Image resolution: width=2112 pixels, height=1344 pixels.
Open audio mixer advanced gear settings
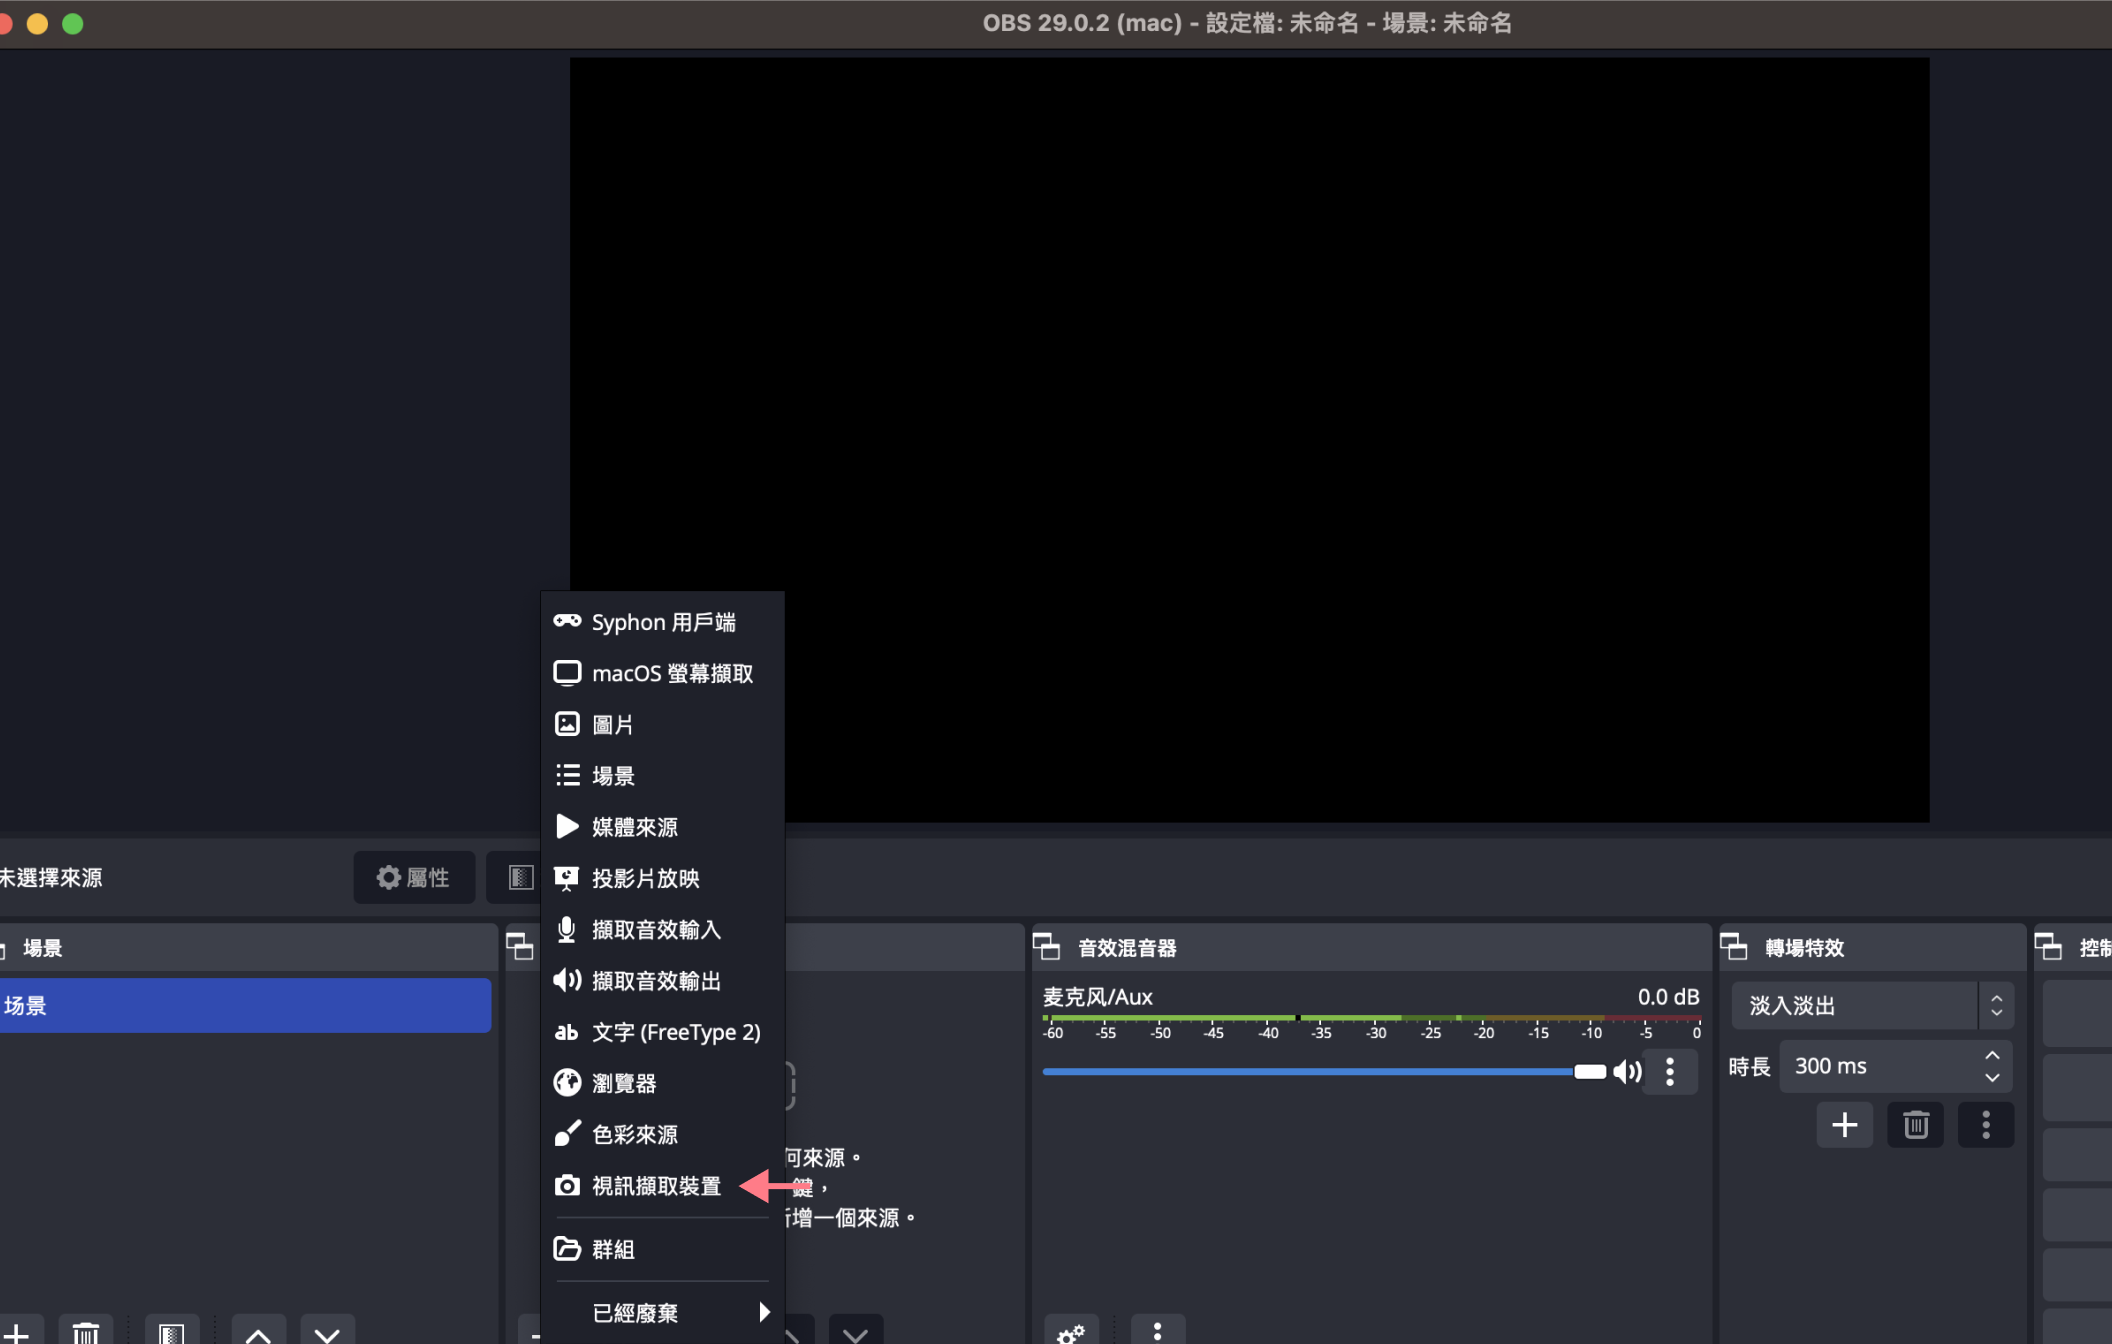1070,1332
